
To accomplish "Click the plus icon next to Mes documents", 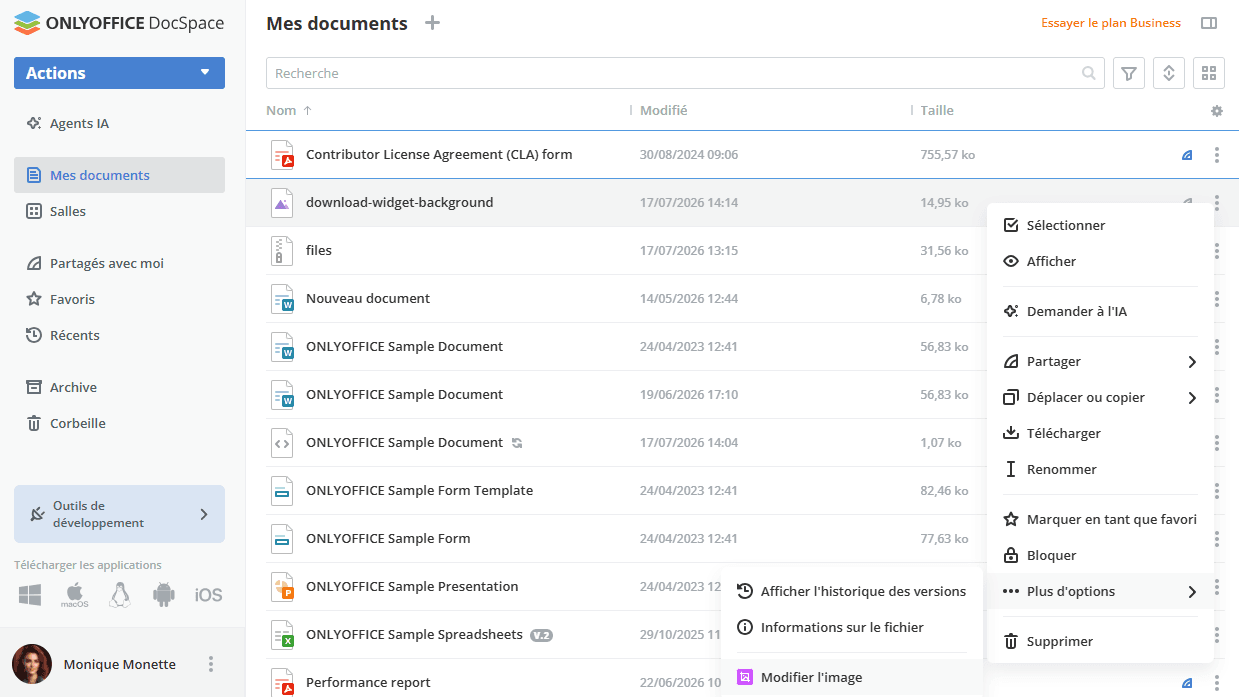I will point(432,22).
